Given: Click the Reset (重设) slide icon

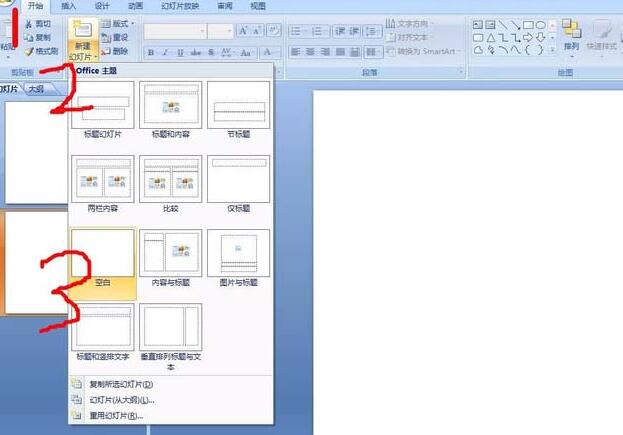Looking at the screenshot, I should point(106,38).
